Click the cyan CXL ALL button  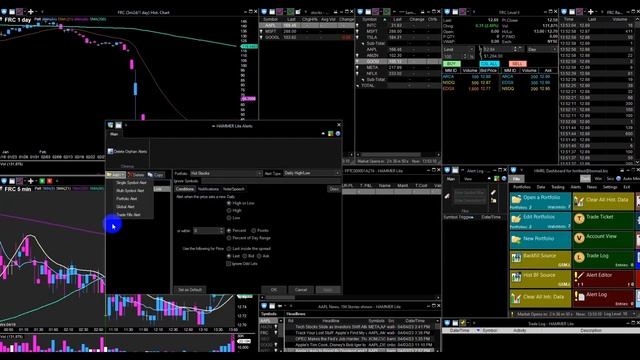(x=489, y=64)
